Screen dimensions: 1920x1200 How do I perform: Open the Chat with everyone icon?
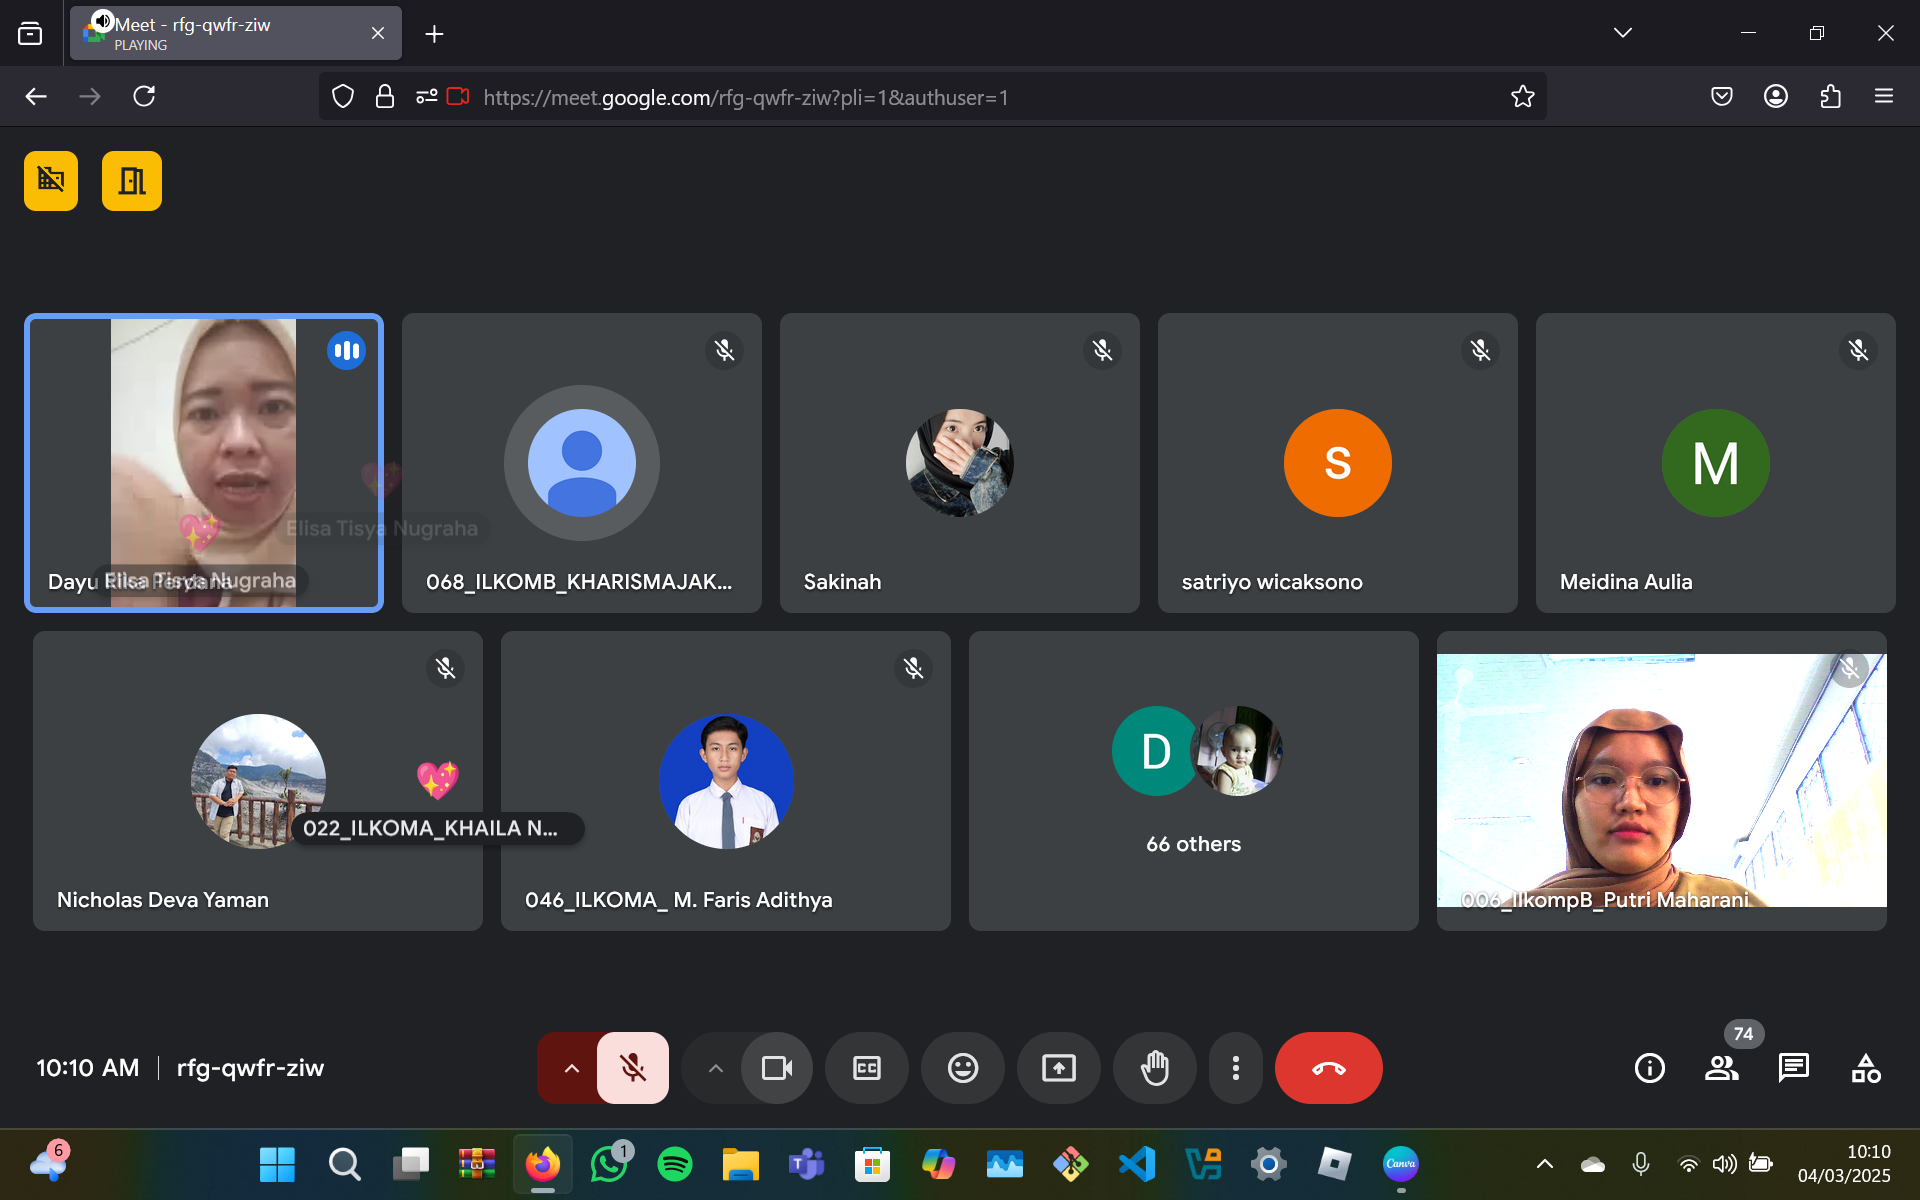1793,1068
